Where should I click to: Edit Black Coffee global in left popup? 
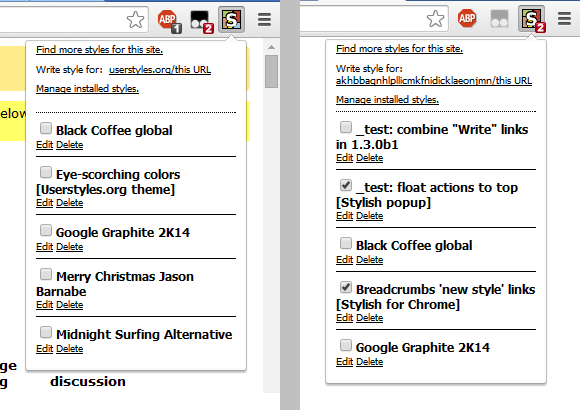tap(44, 145)
